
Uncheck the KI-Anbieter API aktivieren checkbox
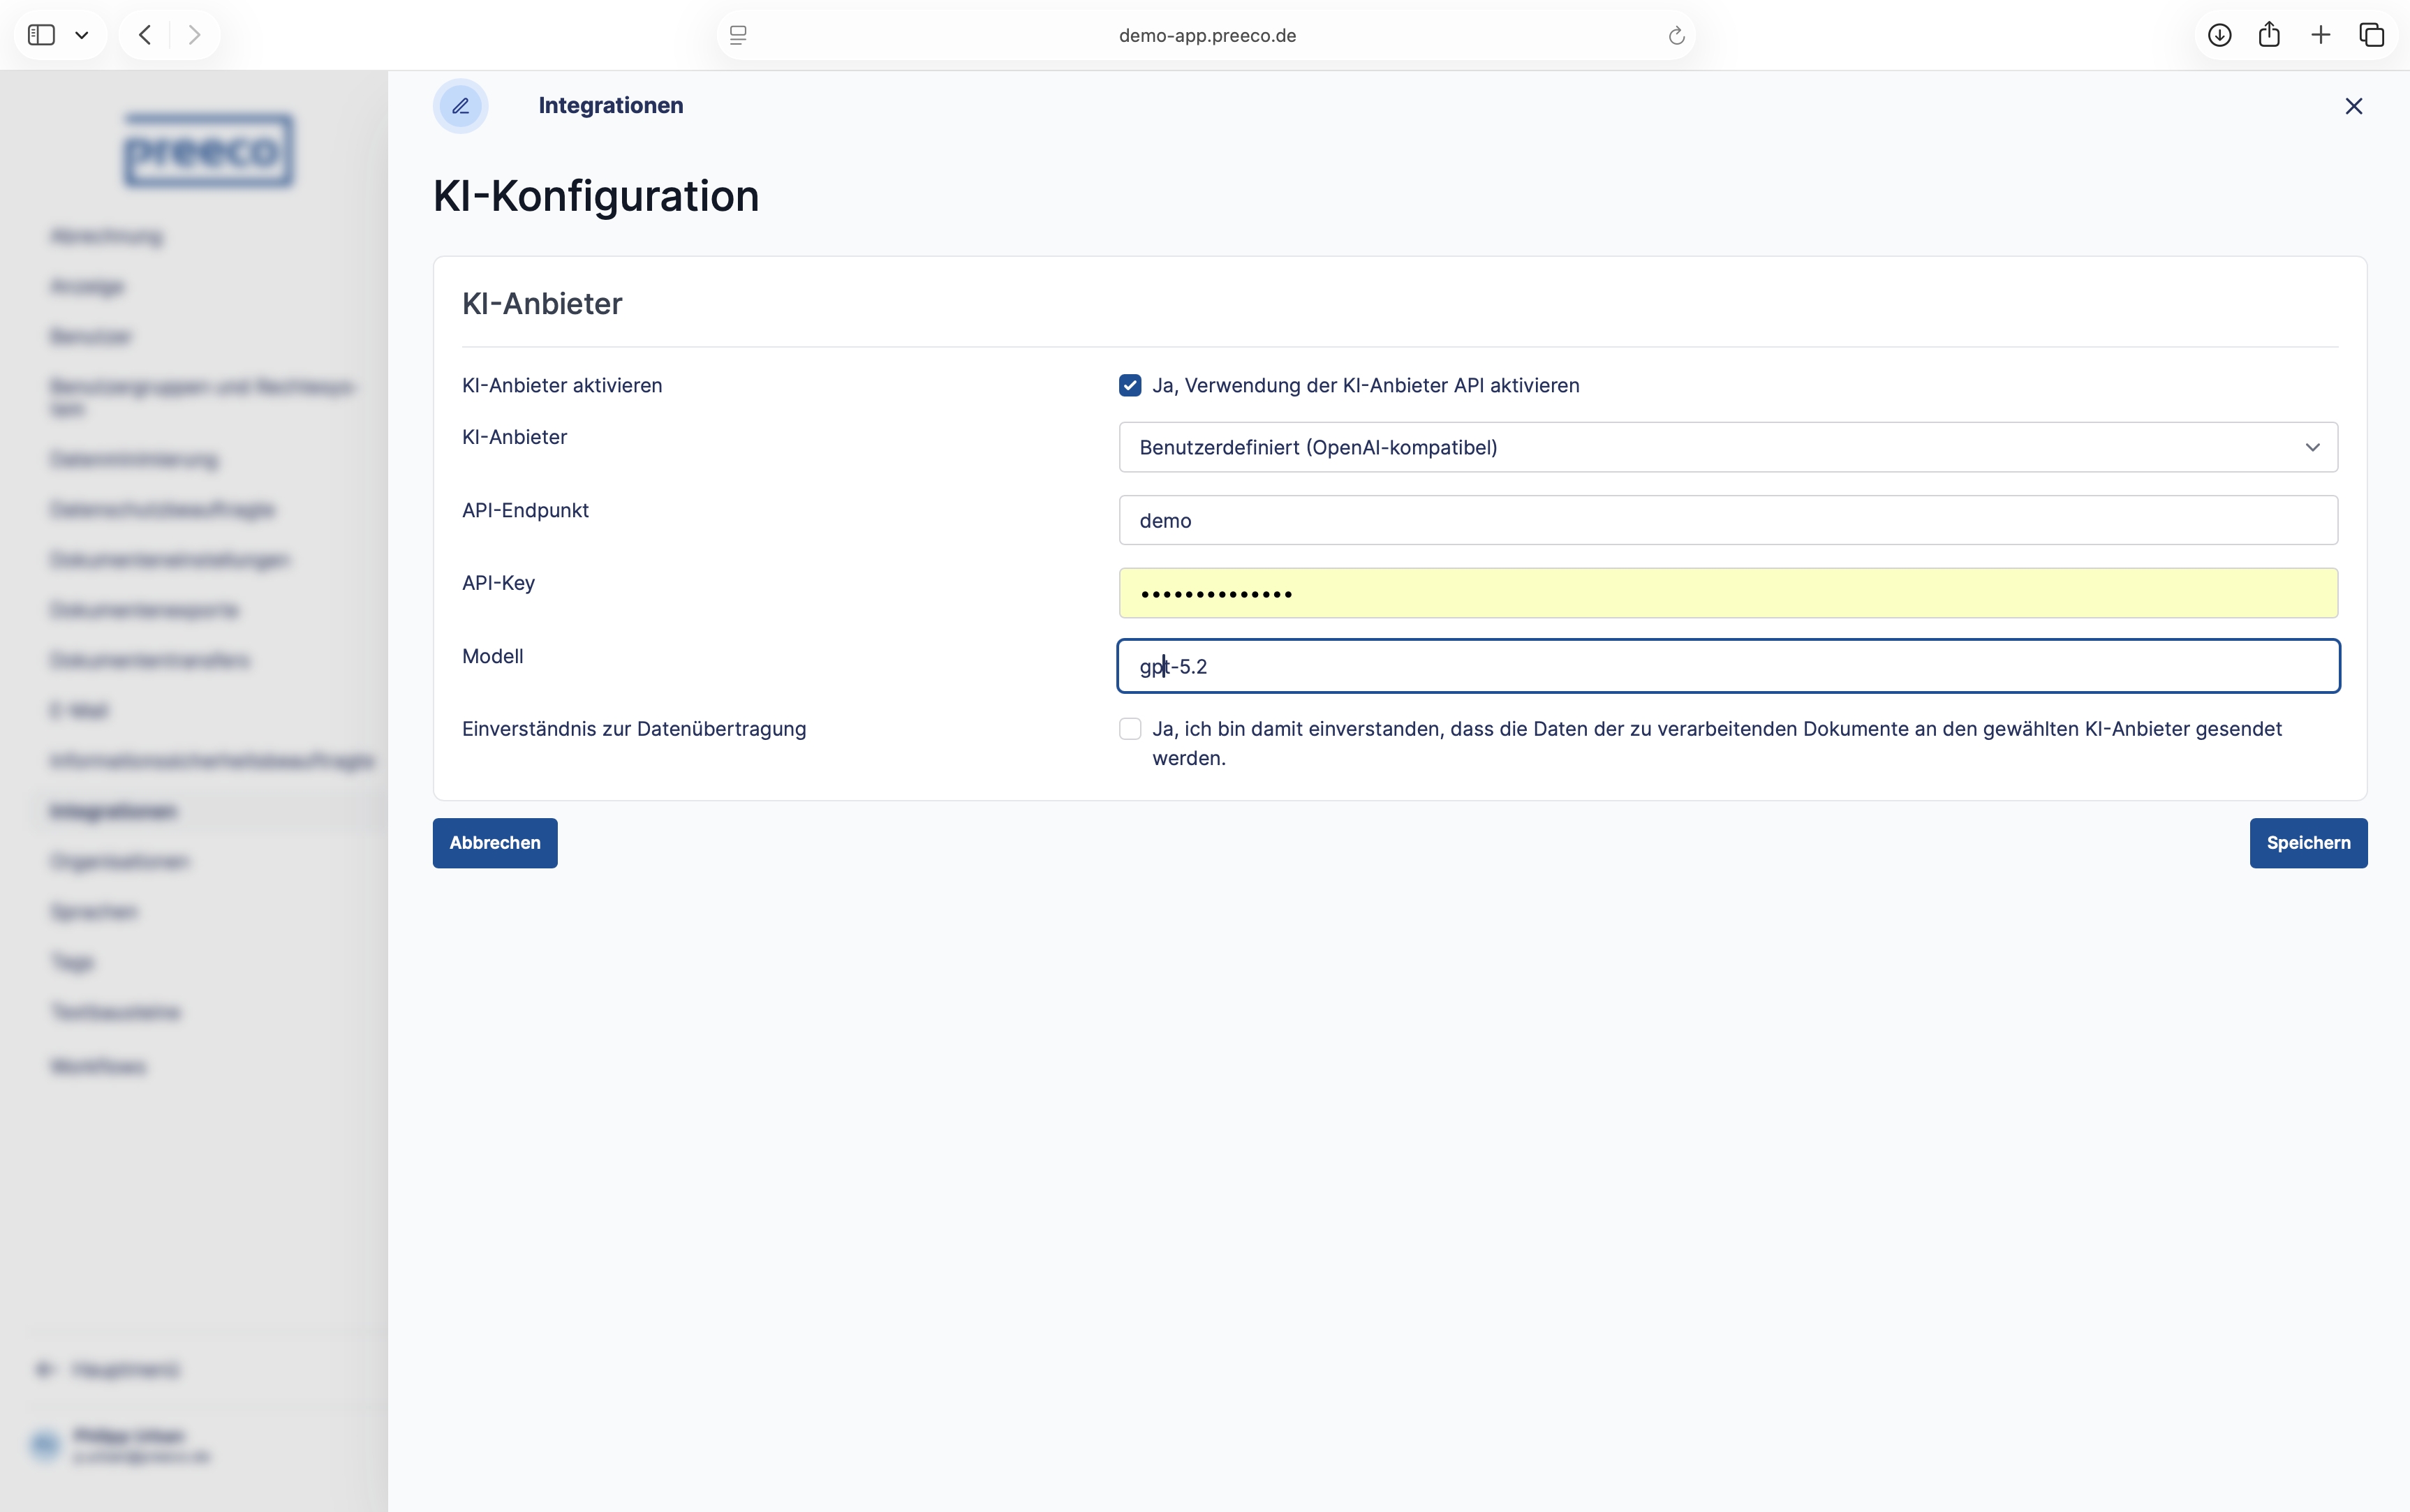pyautogui.click(x=1130, y=386)
